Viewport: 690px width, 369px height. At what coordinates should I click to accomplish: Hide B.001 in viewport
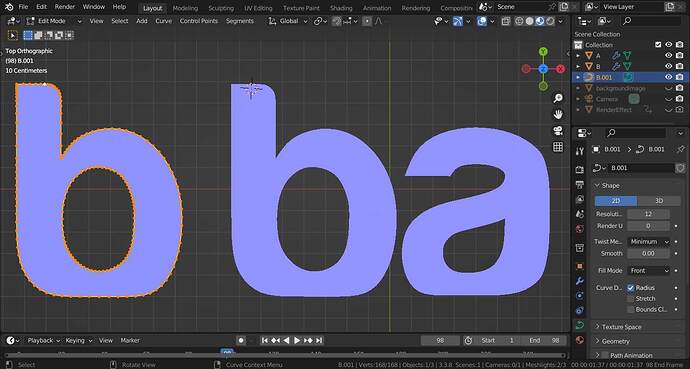click(668, 77)
